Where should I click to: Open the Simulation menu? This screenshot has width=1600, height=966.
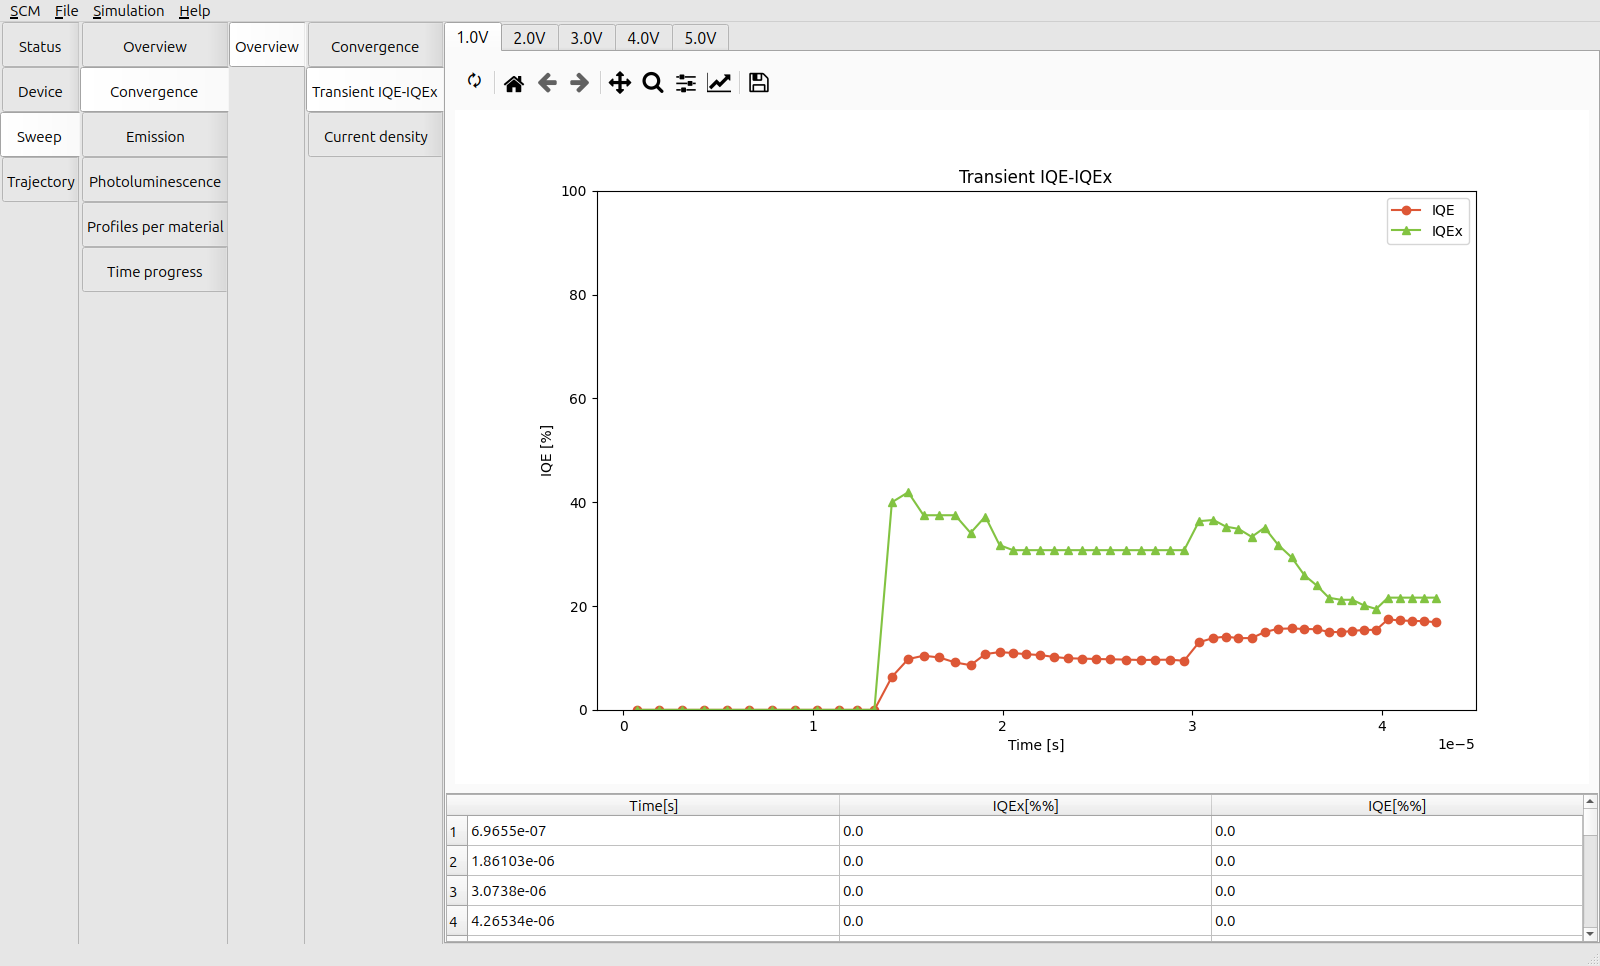tap(128, 11)
